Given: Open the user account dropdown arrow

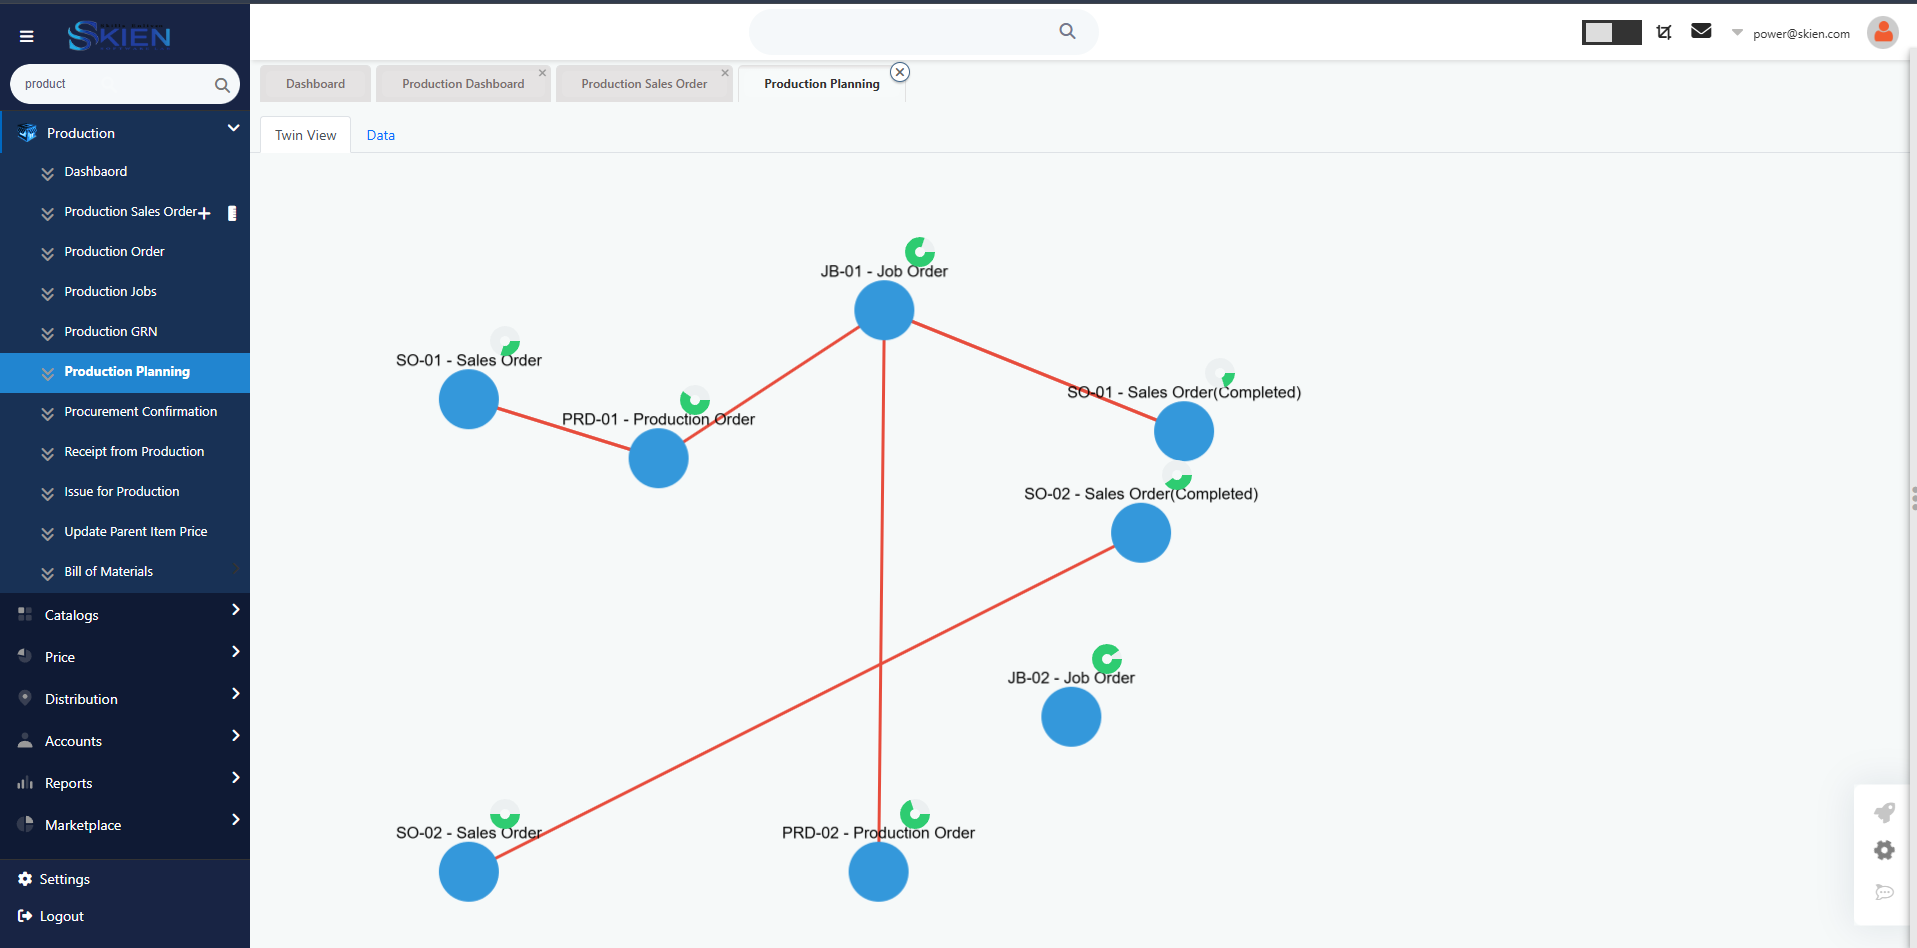Looking at the screenshot, I should coord(1737,33).
